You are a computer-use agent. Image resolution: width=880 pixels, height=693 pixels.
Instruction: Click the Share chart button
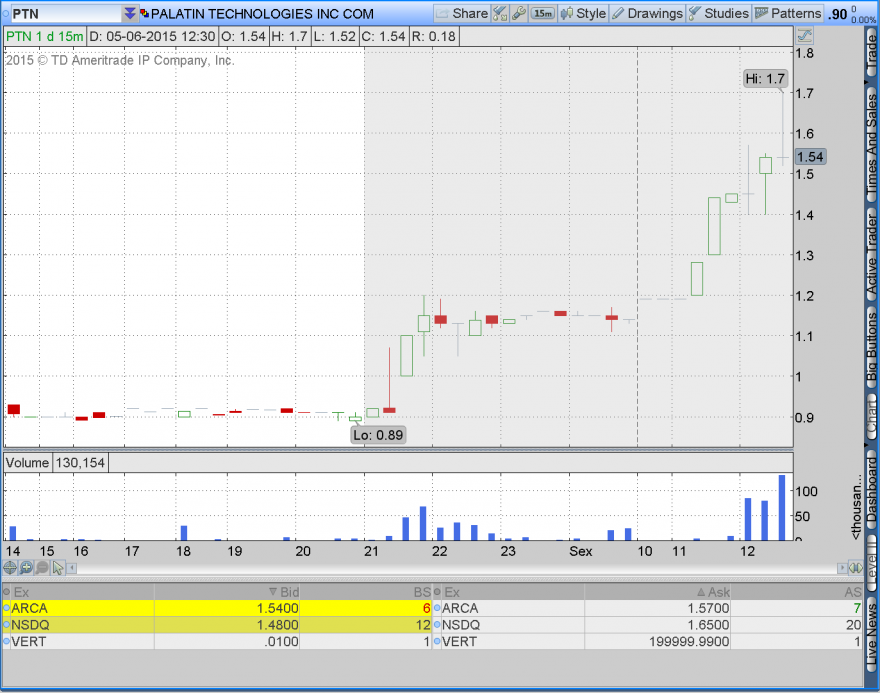pyautogui.click(x=461, y=13)
